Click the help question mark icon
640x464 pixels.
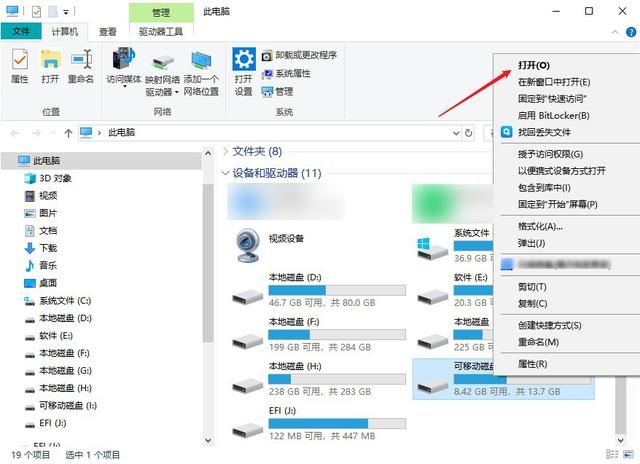point(631,32)
